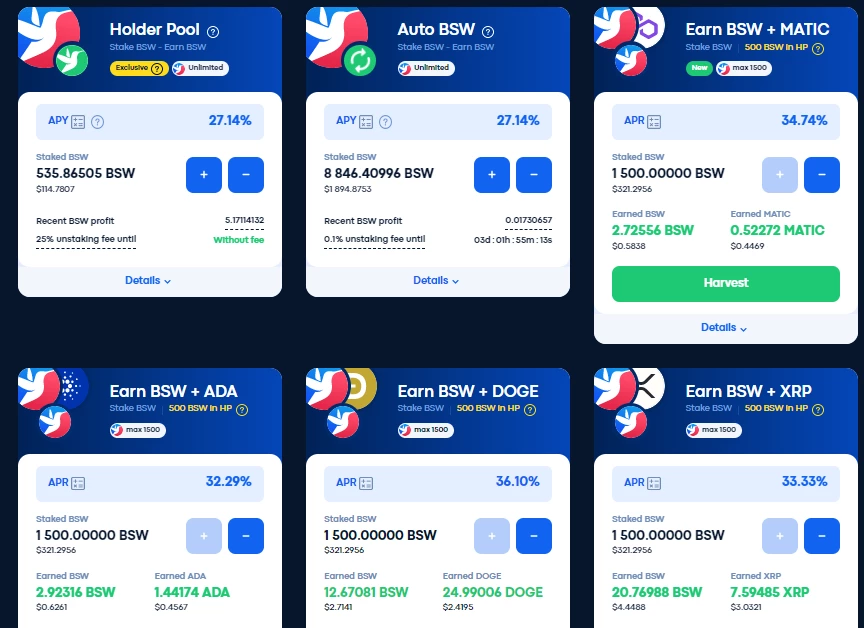Click the question mark next to Holder Pool APY
864x628 pixels.
click(x=98, y=122)
